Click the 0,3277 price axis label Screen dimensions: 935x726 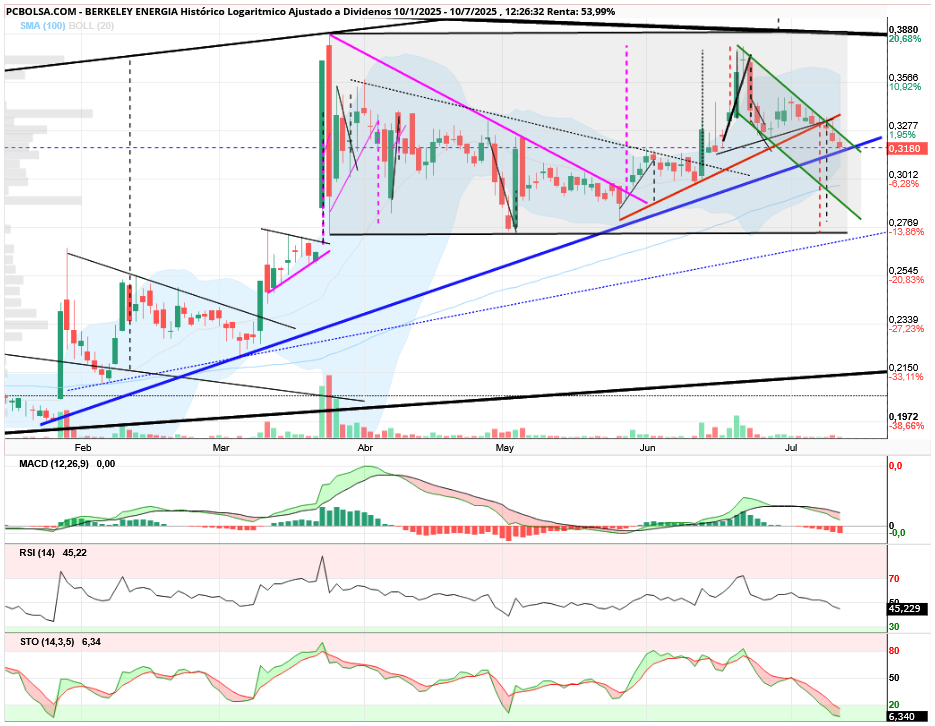903,126
